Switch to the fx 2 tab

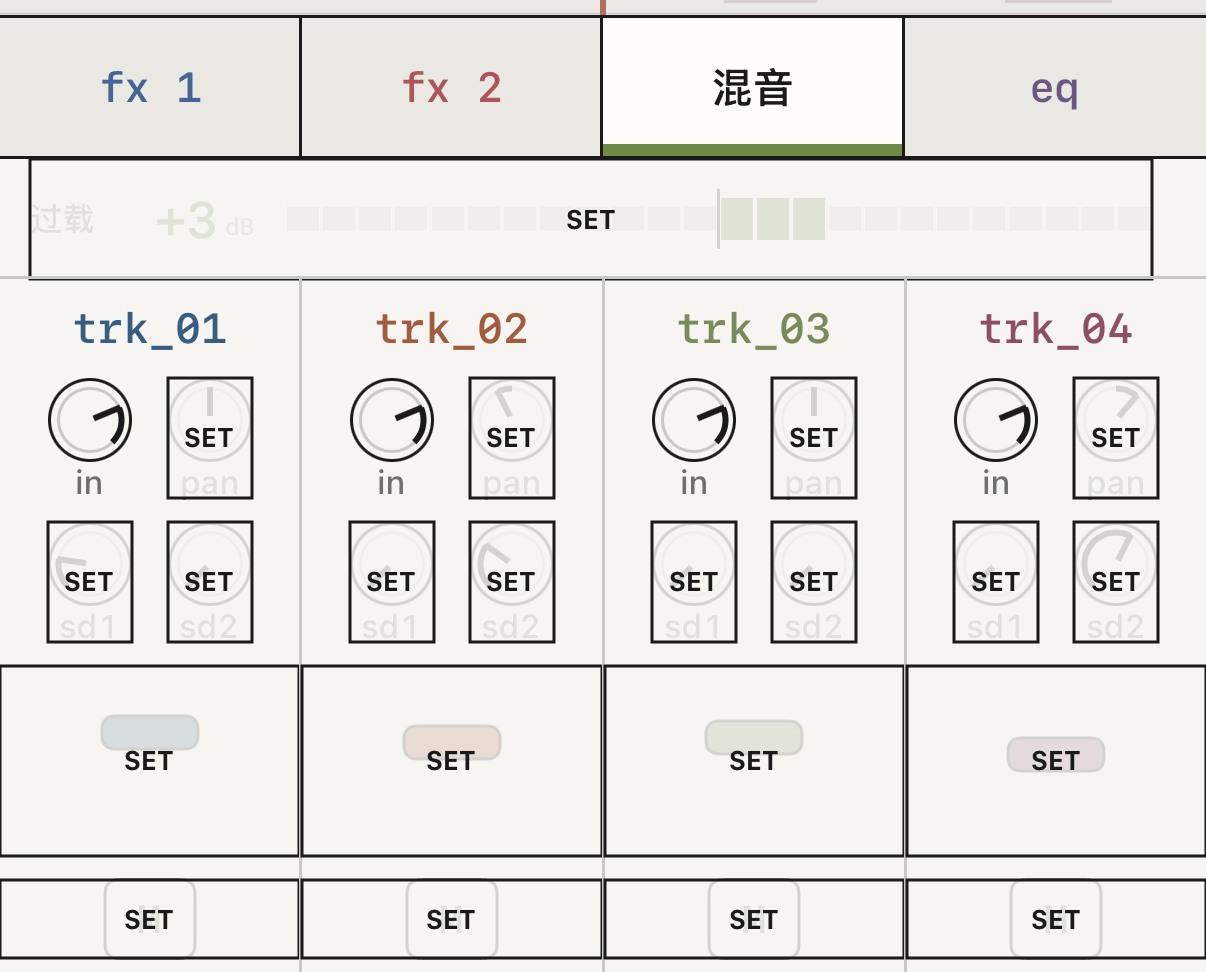point(451,87)
